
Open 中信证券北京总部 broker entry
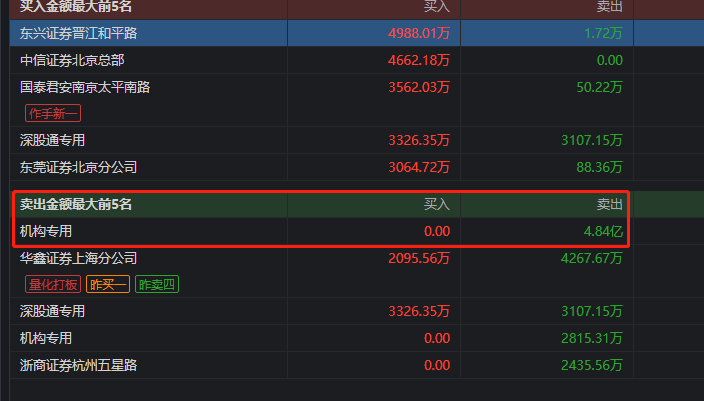coord(72,60)
